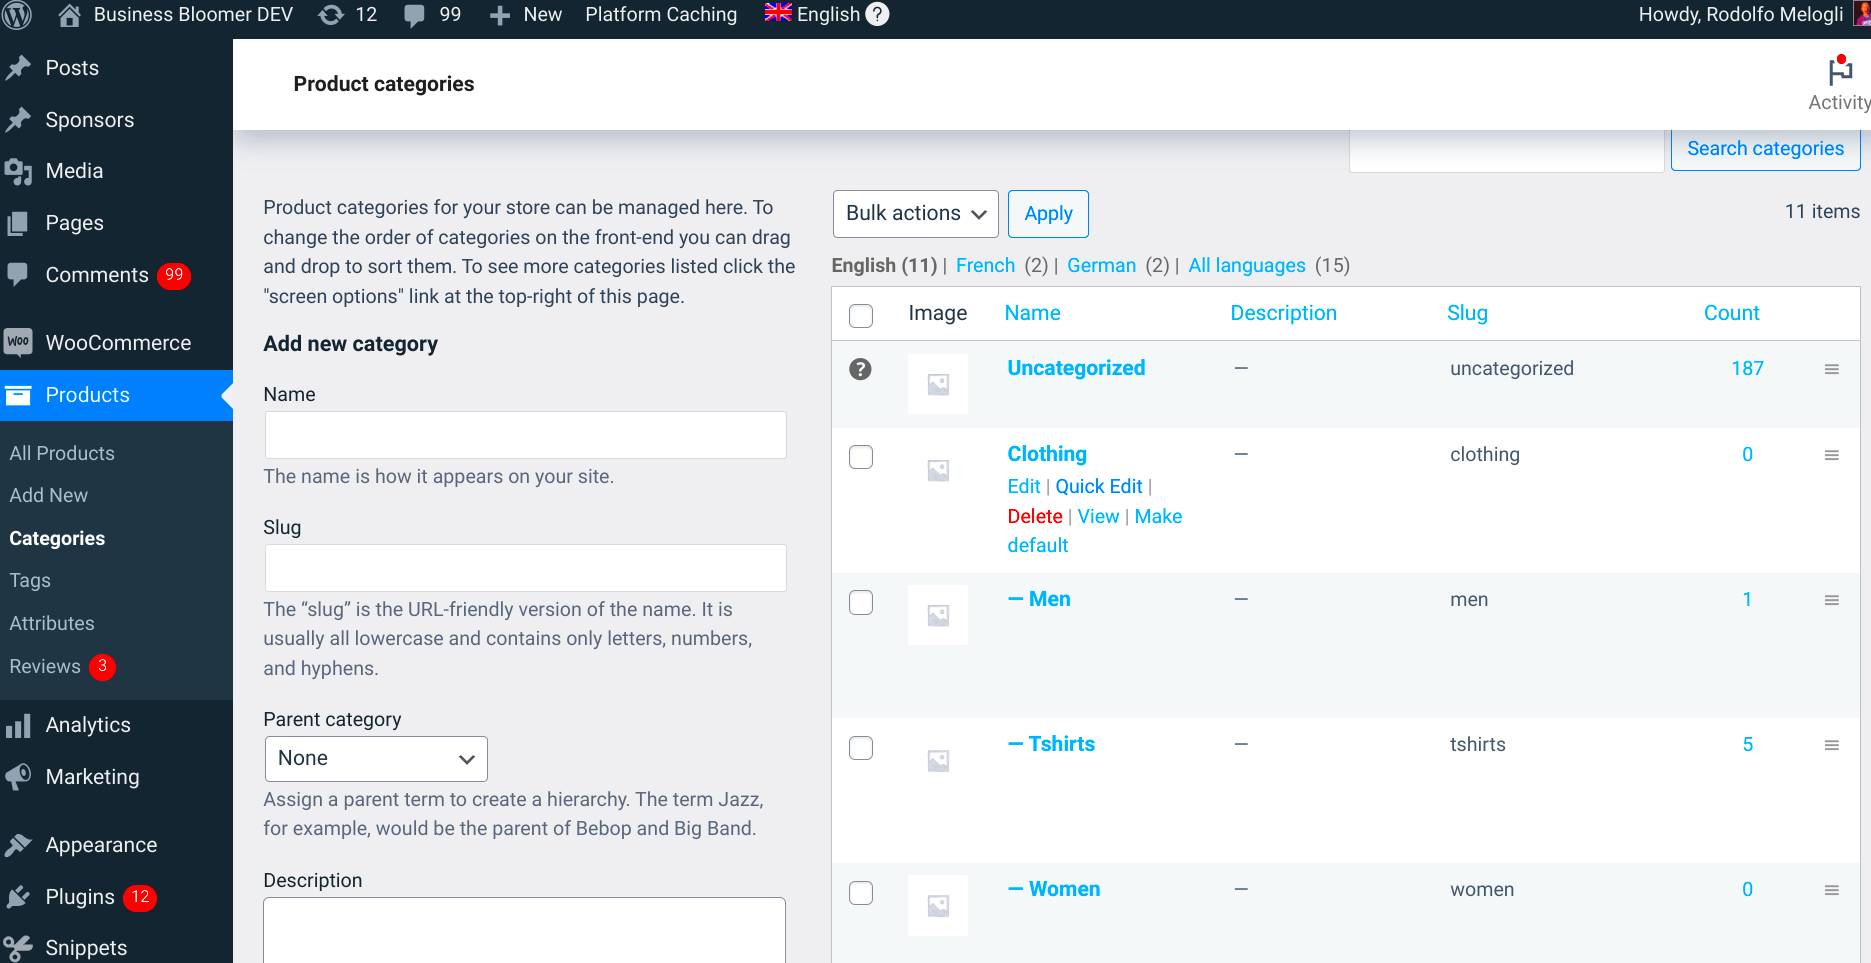Click the search categories text field

[x=1507, y=150]
